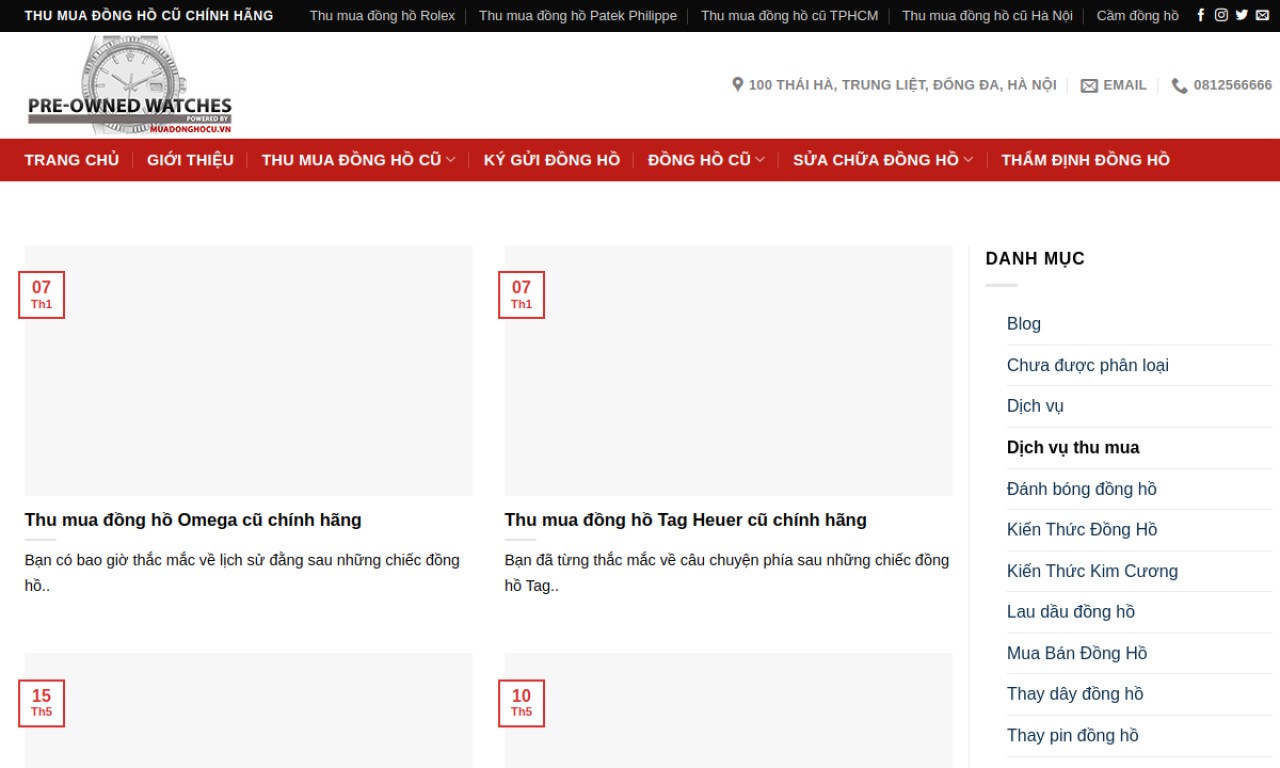Open Kiến Thức Đồng Hồ category
Viewport: 1280px width, 768px height.
click(x=1082, y=530)
